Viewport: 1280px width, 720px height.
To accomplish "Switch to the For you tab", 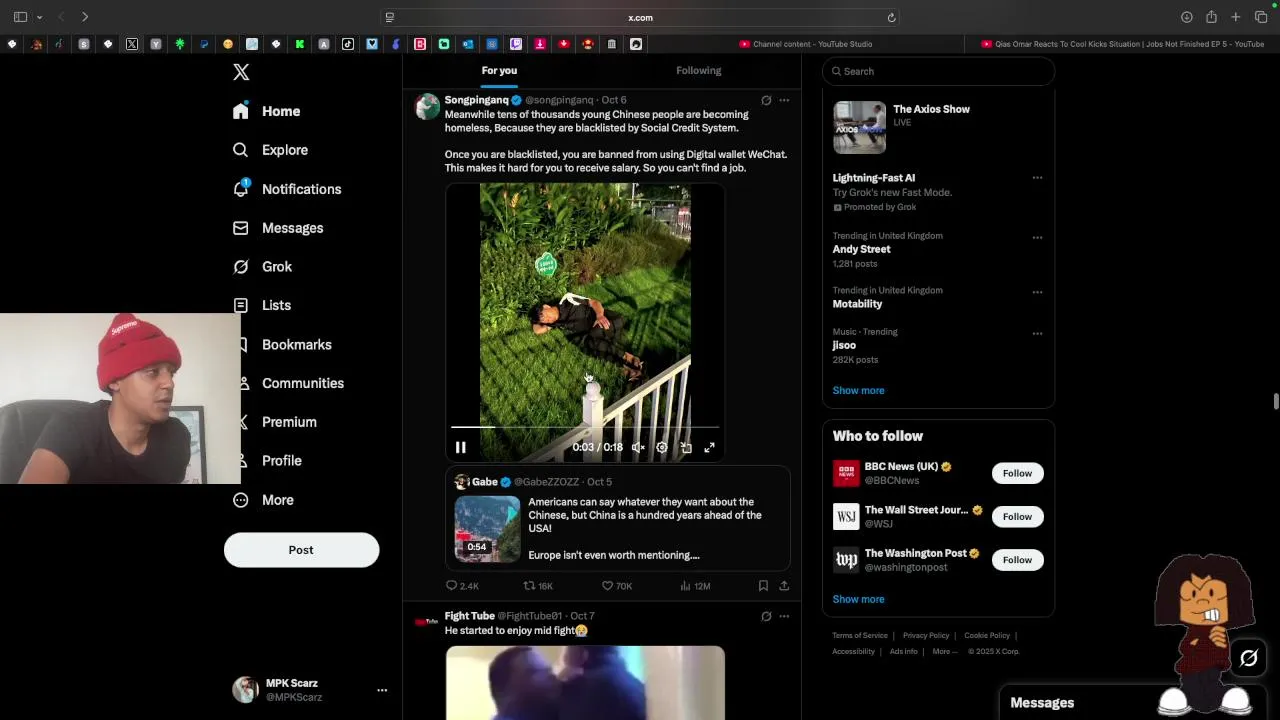I will click(499, 70).
